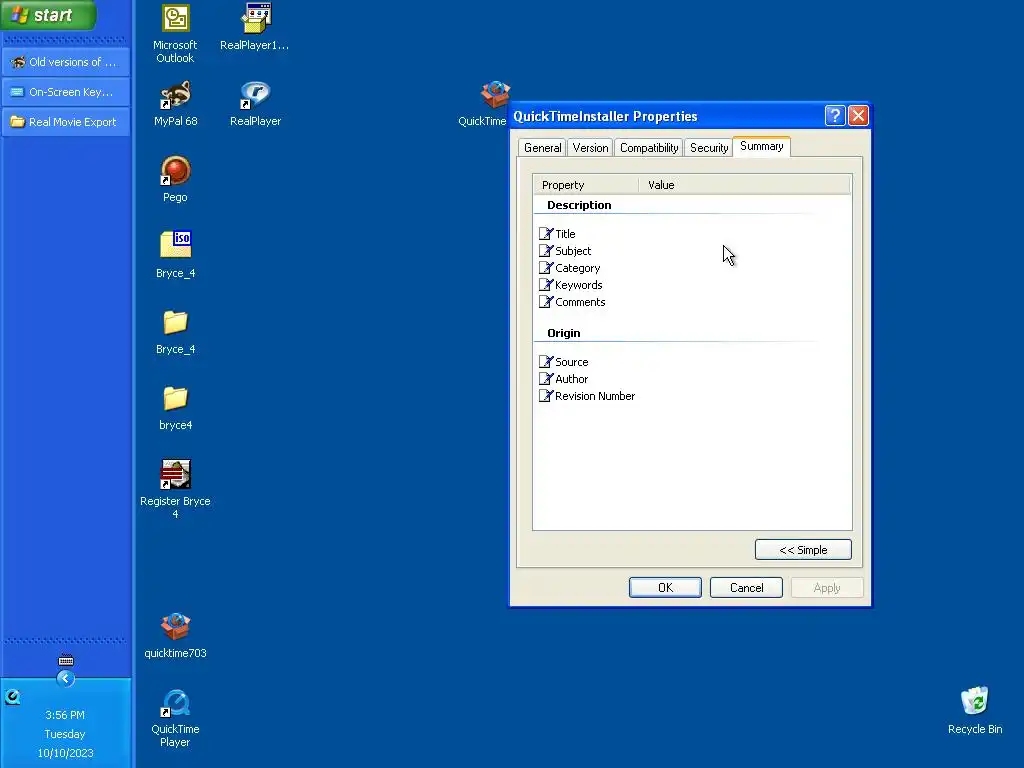Click the edit icon next to Category
1024x768 pixels.
point(546,267)
